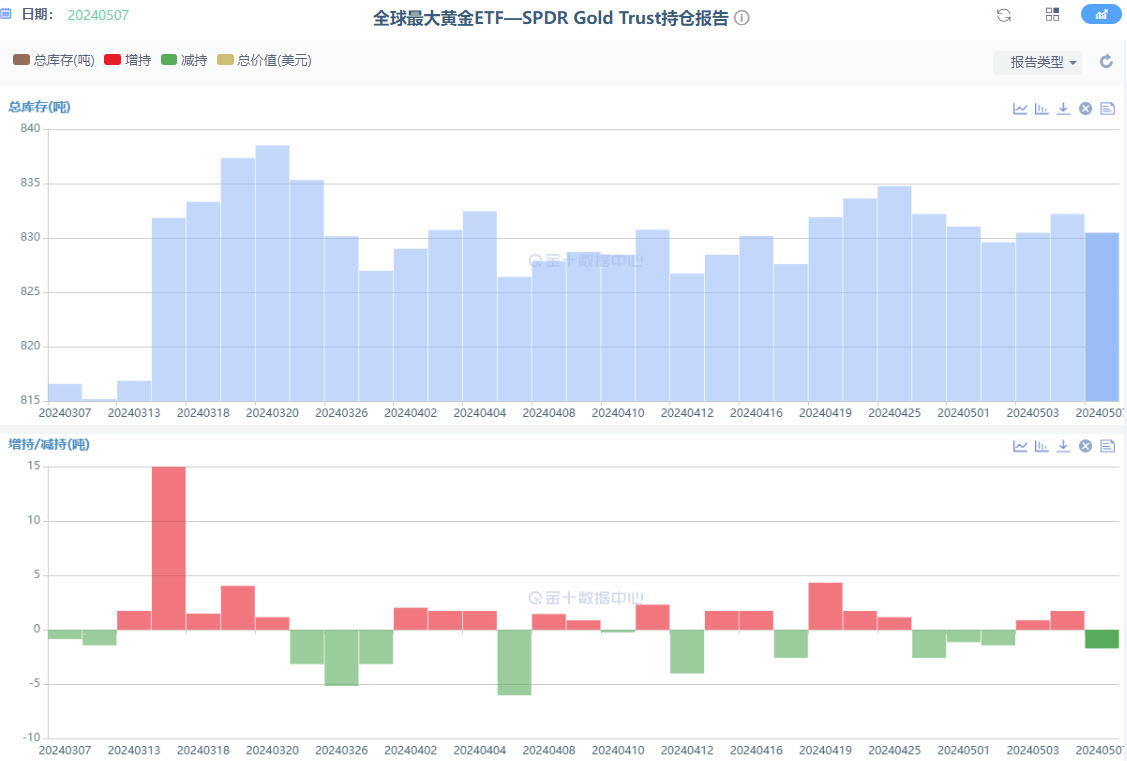Click 20240326 on the 增持/减持 chart x-axis

pyautogui.click(x=341, y=751)
